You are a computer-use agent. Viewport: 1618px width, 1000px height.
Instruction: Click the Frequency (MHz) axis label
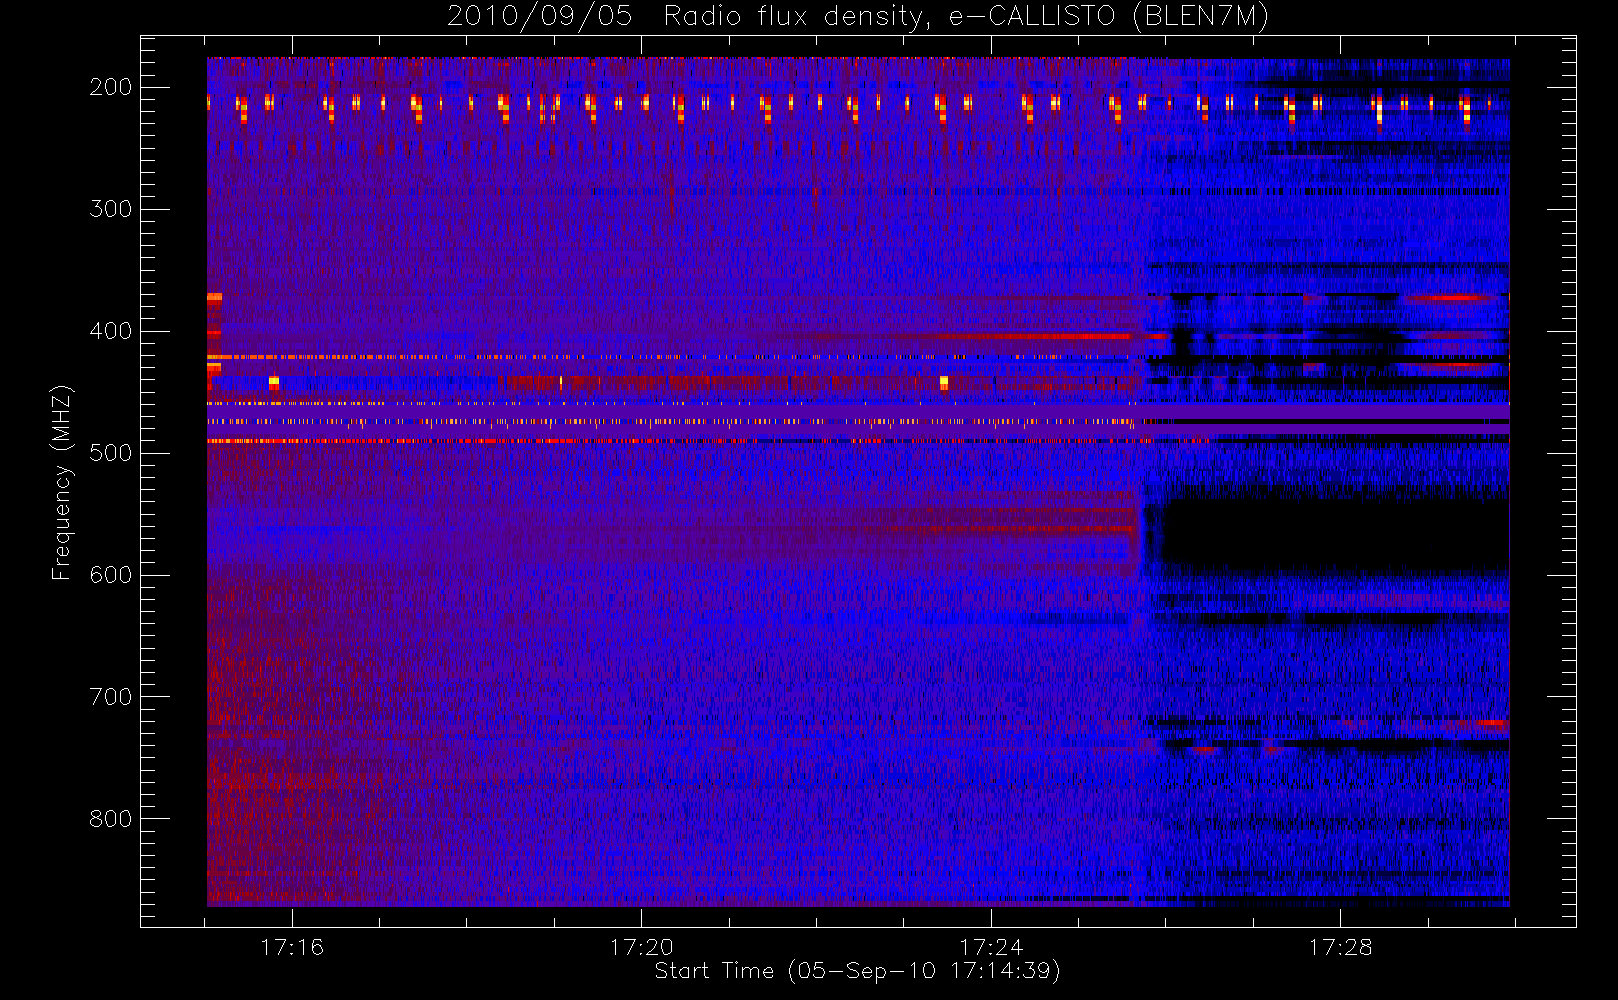point(62,482)
